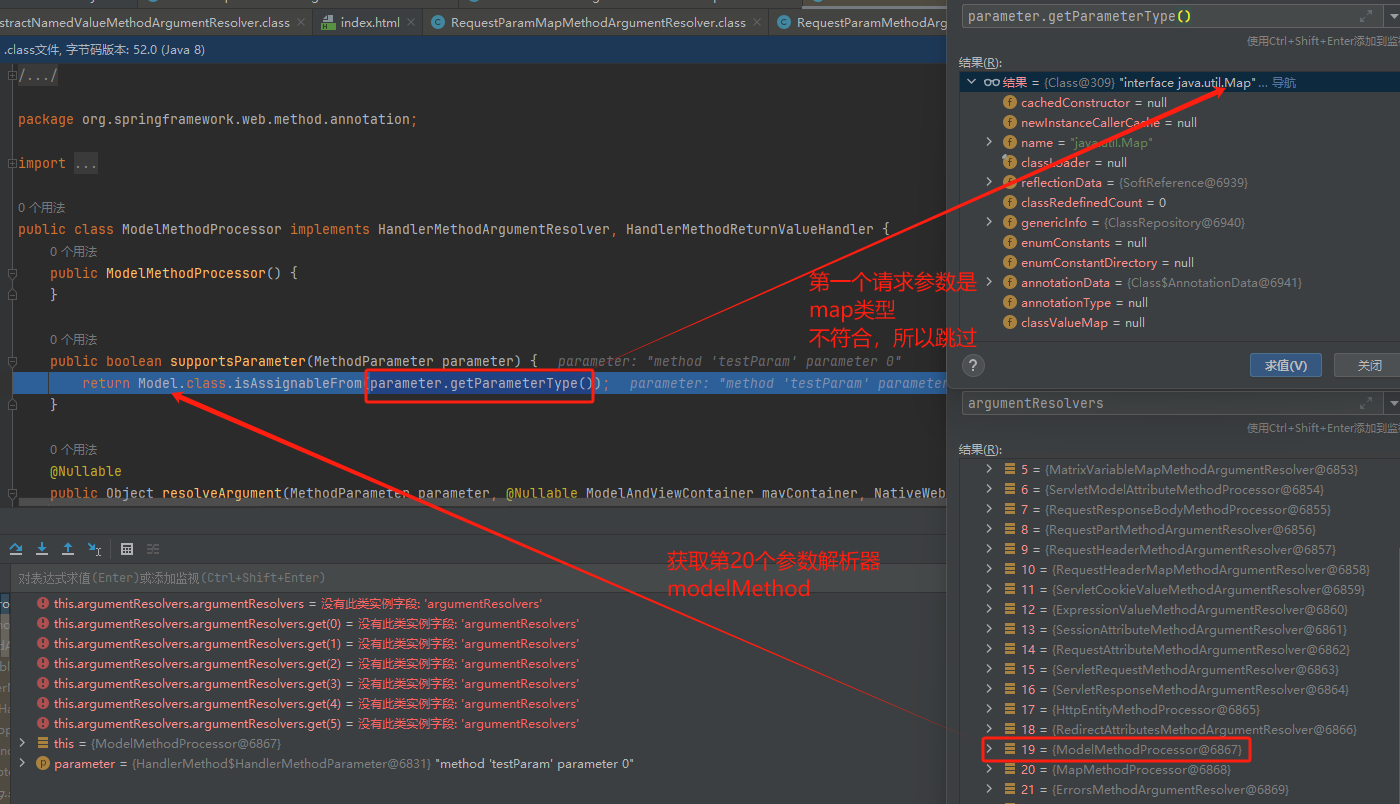
Task: Collapse the 结果 result node
Action: pos(971,83)
